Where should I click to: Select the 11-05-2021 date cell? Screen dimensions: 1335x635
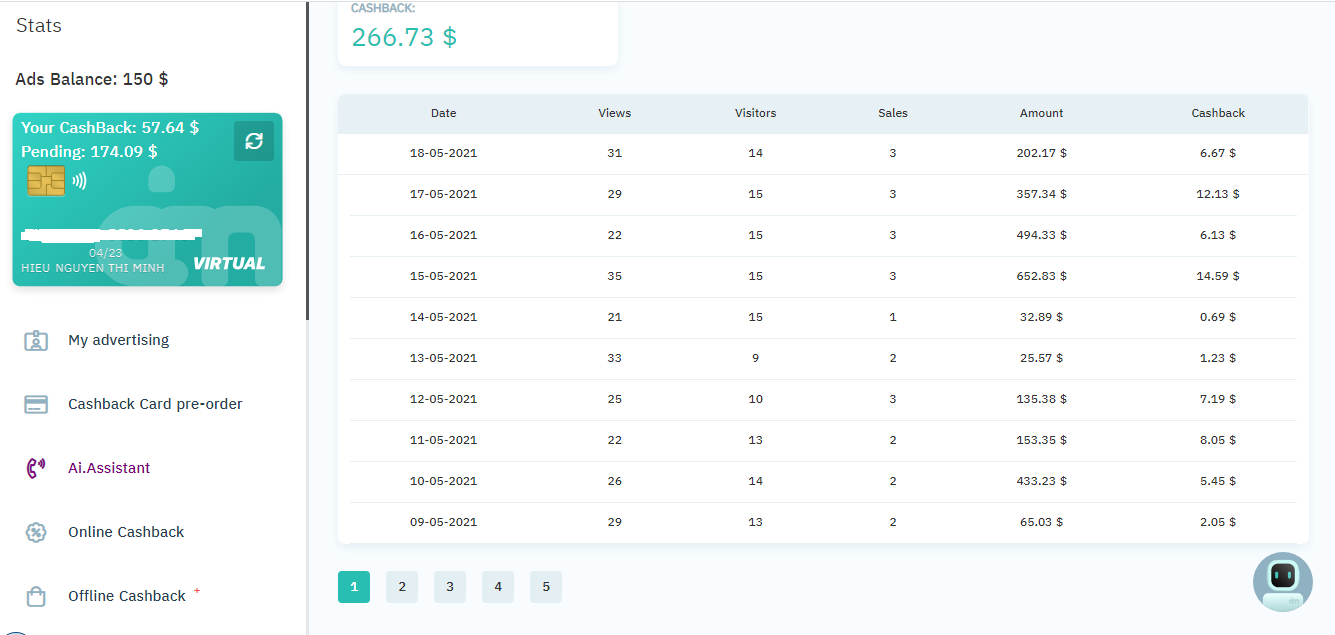coord(444,440)
